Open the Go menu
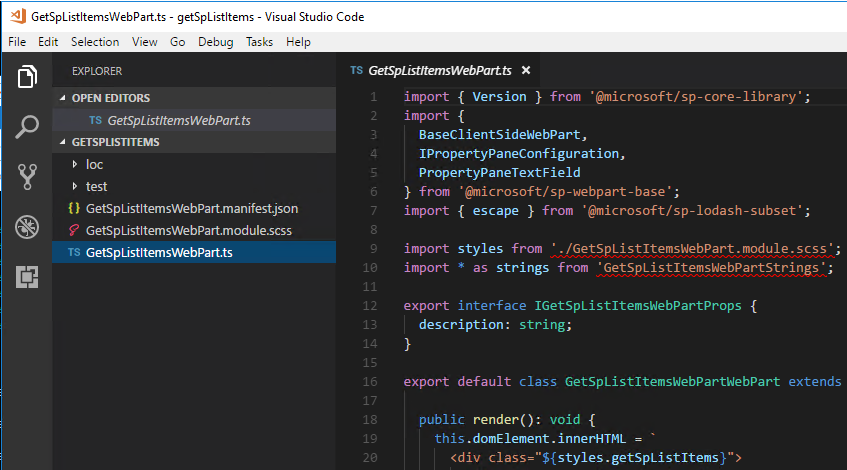 click(x=177, y=42)
